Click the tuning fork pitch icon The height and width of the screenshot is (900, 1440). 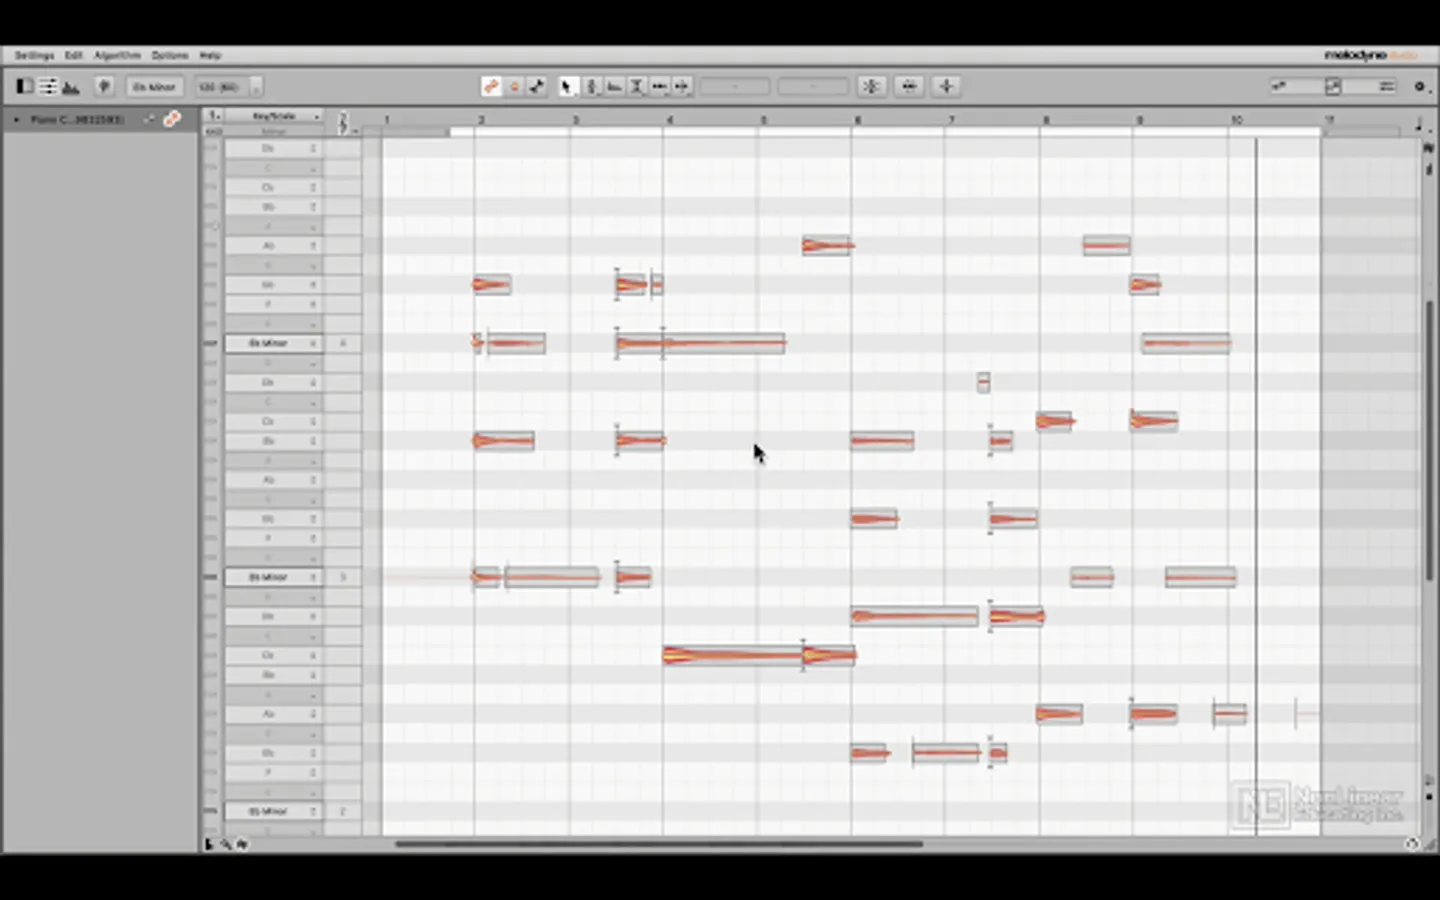[104, 87]
